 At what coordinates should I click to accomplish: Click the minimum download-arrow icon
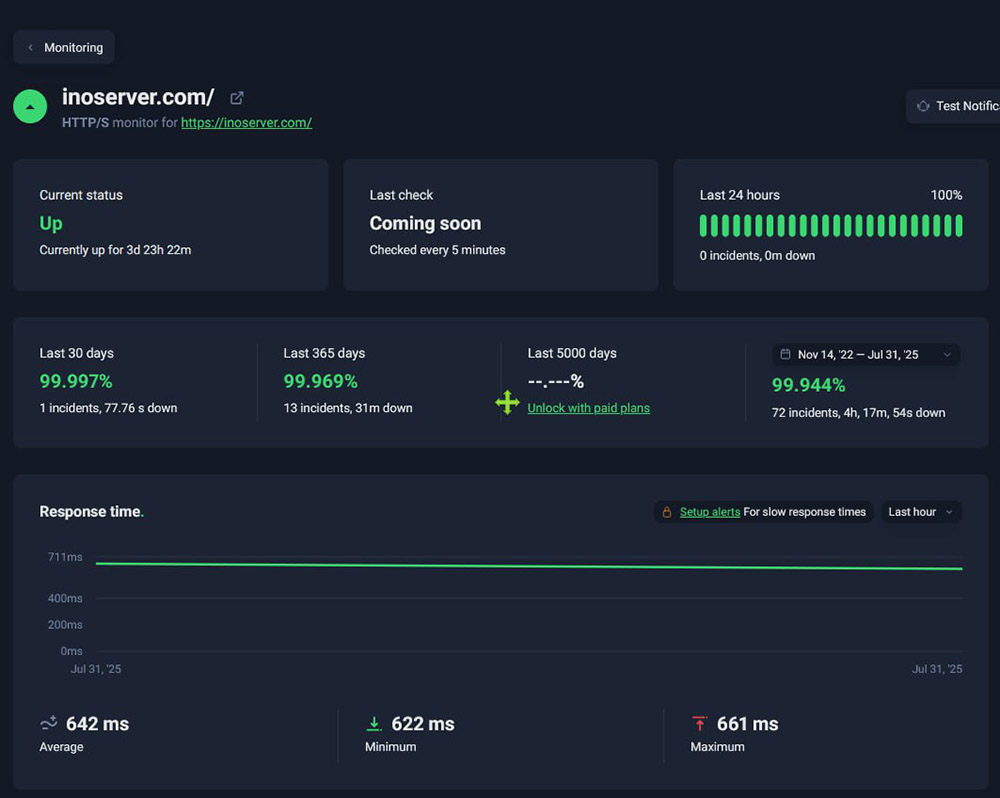pyautogui.click(x=374, y=723)
